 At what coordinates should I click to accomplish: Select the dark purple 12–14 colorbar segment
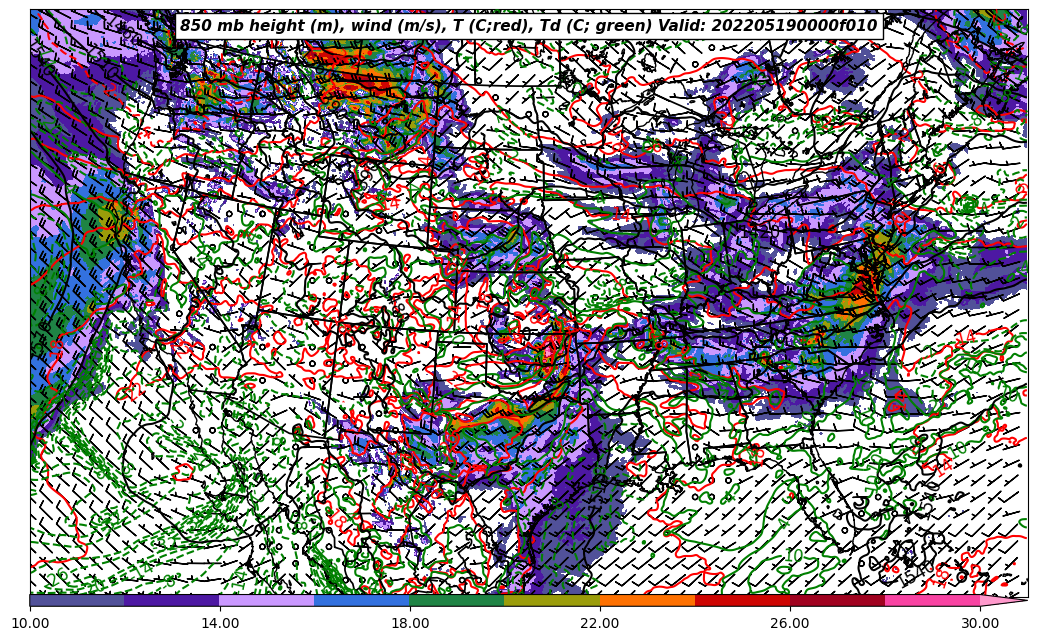tap(172, 600)
